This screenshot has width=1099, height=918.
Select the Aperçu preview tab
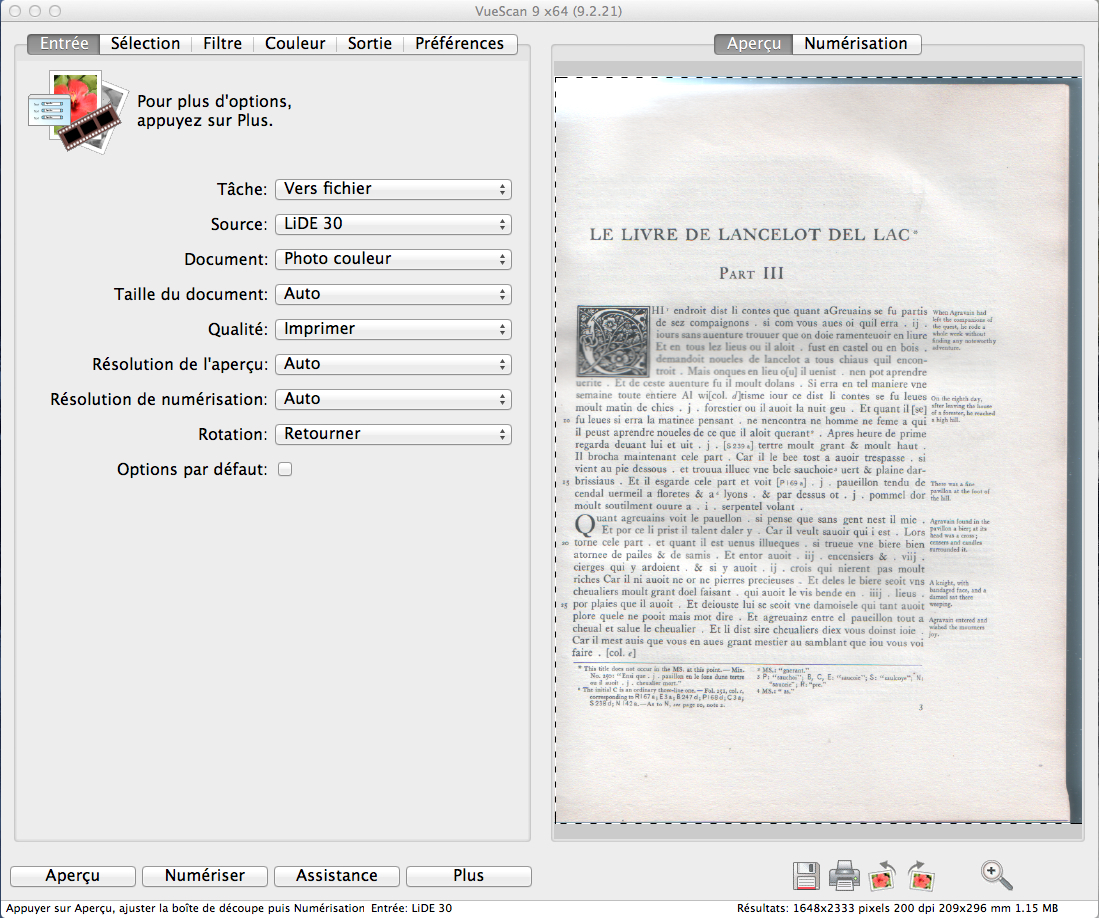pyautogui.click(x=753, y=43)
